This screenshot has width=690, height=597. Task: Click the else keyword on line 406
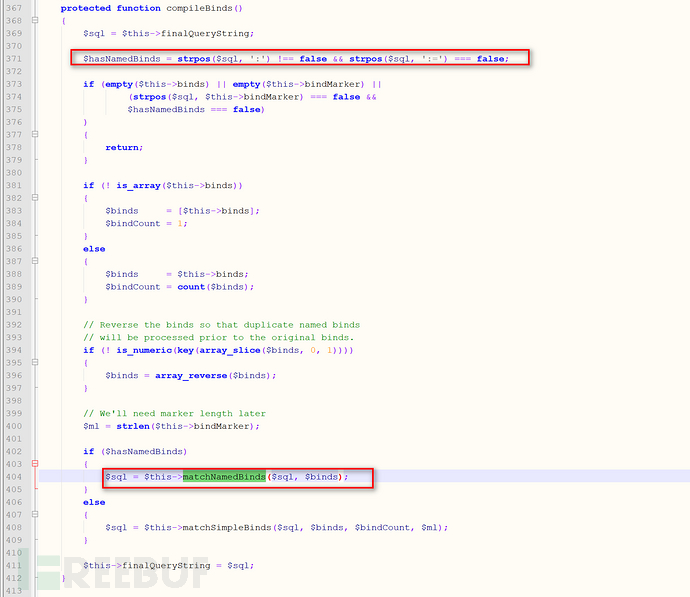94,502
